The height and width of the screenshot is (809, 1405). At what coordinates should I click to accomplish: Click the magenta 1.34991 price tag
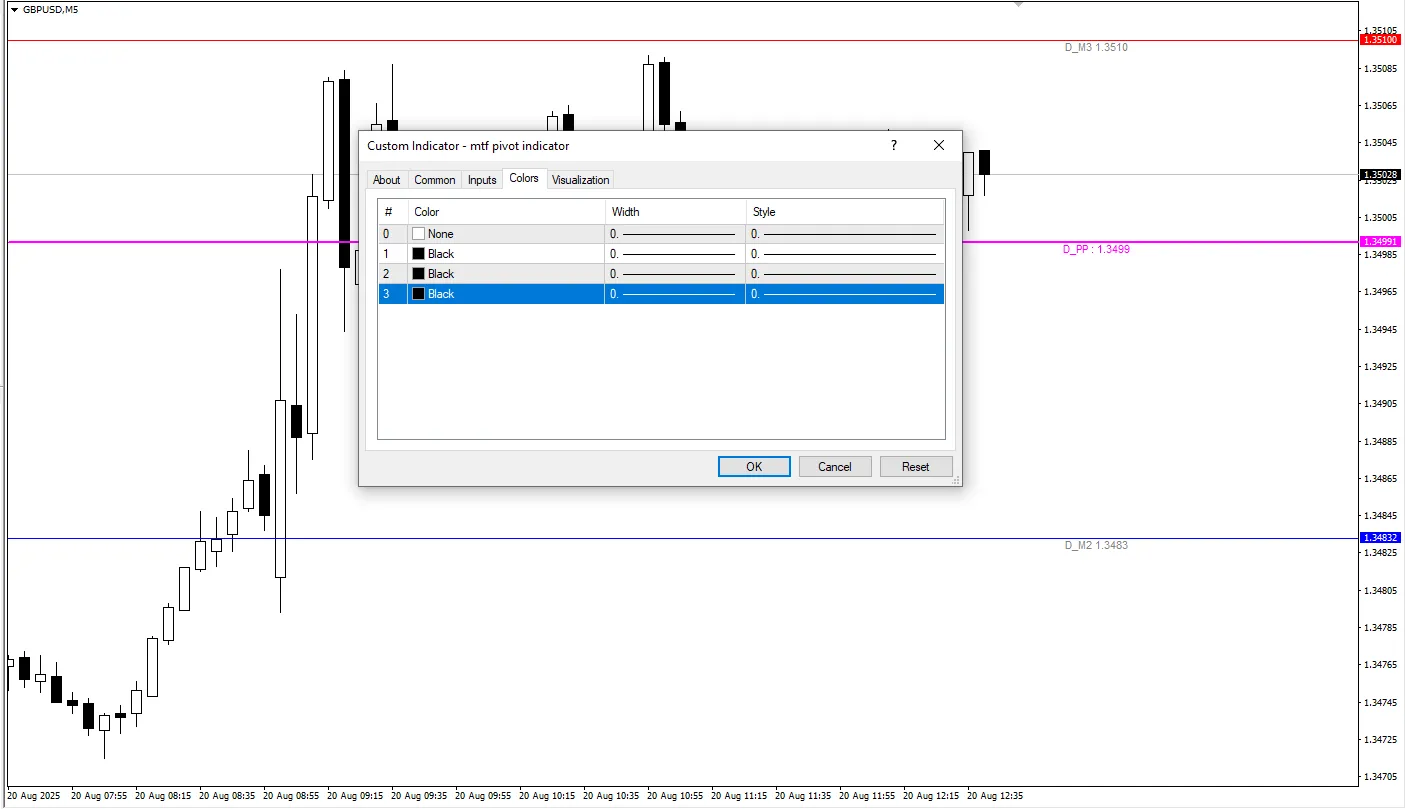[x=1380, y=241]
